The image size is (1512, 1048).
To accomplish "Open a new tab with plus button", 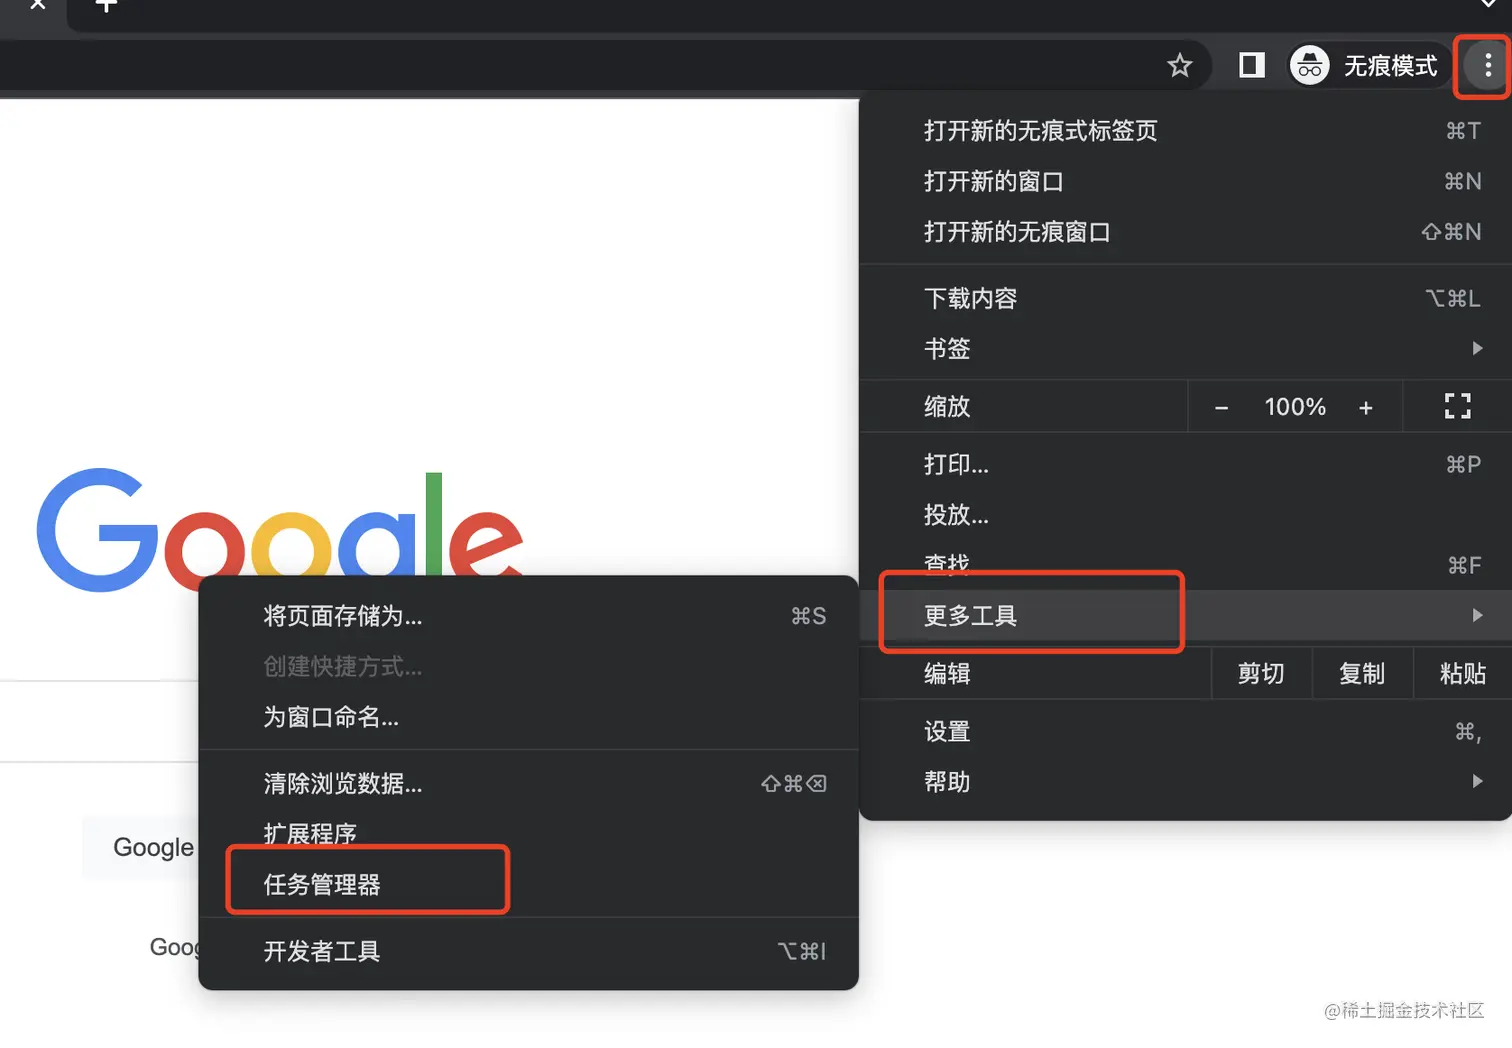I will coord(106,5).
